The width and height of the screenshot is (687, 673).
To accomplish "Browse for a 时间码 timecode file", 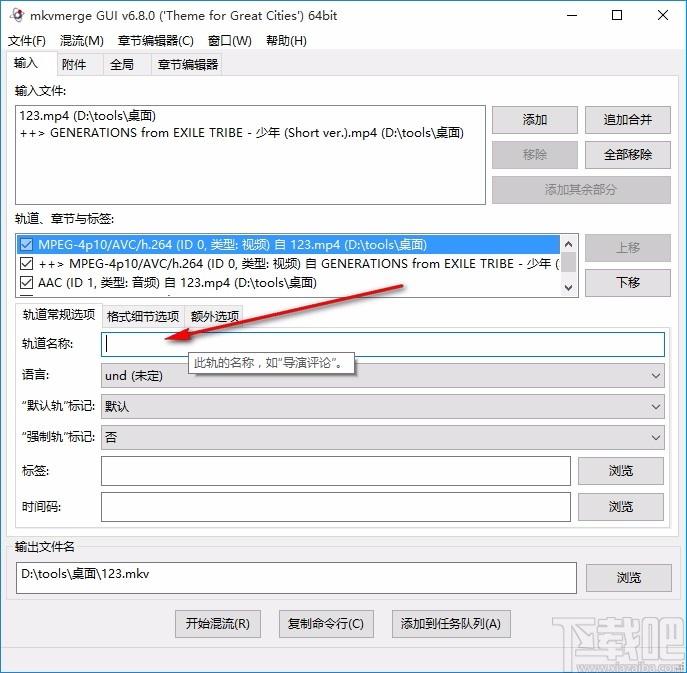I will tap(620, 507).
